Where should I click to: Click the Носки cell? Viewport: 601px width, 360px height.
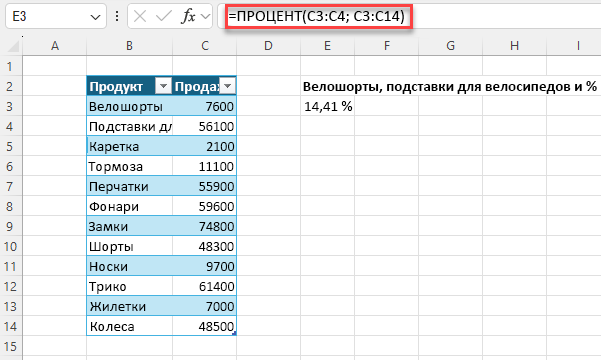[x=130, y=266]
